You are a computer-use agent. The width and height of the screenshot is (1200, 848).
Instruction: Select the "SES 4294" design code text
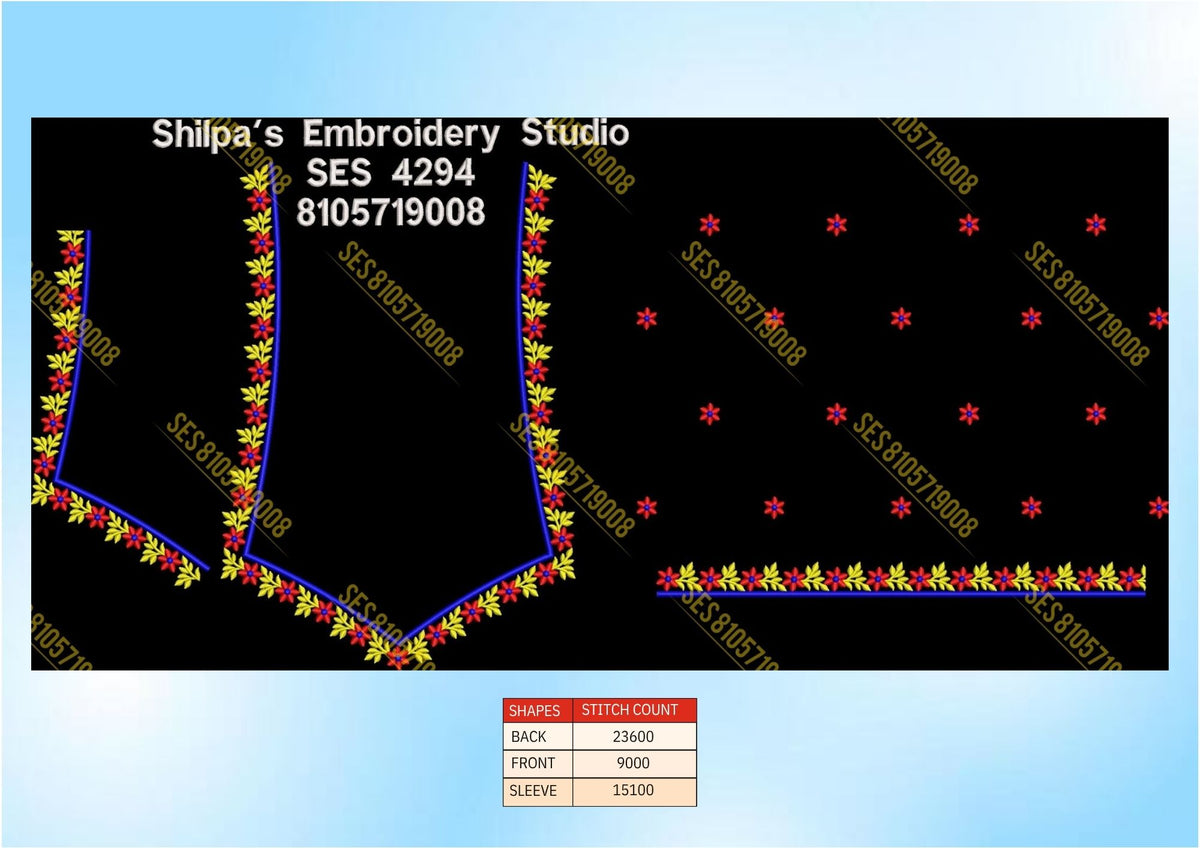point(391,173)
